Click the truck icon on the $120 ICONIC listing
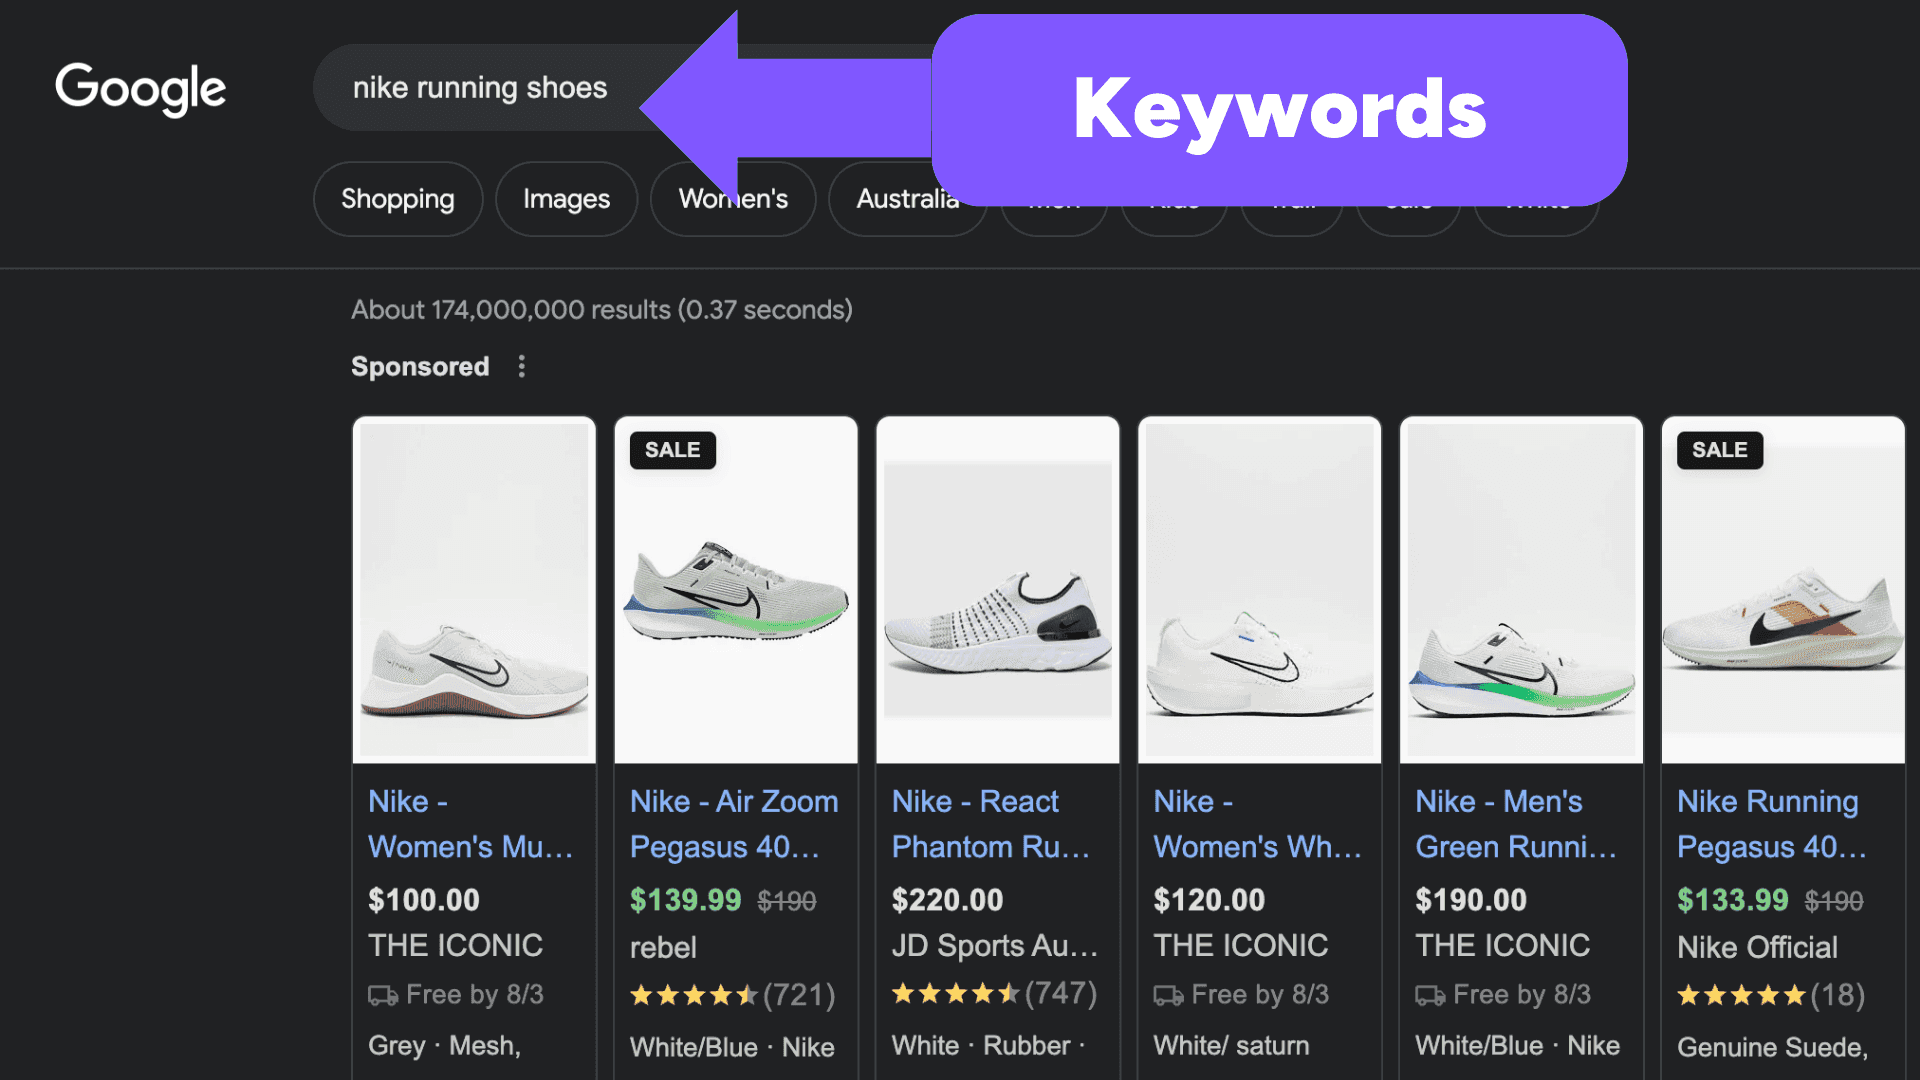 1168,994
